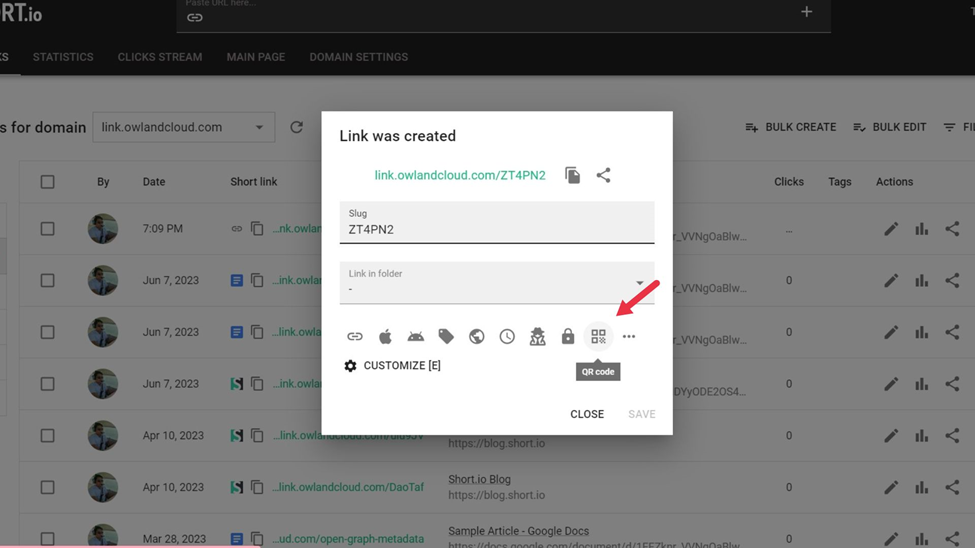View statistics for the 7:09 PM link
This screenshot has height=548, width=975.
tap(922, 229)
